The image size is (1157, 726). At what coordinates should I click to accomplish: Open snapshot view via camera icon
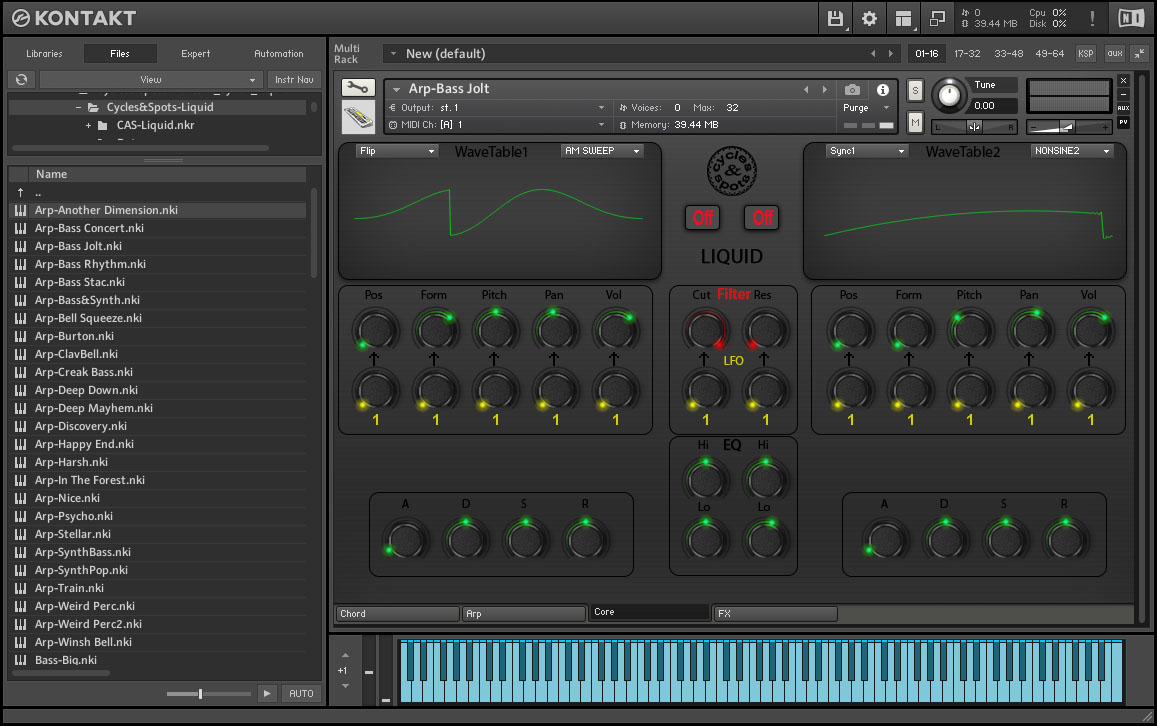pos(852,90)
